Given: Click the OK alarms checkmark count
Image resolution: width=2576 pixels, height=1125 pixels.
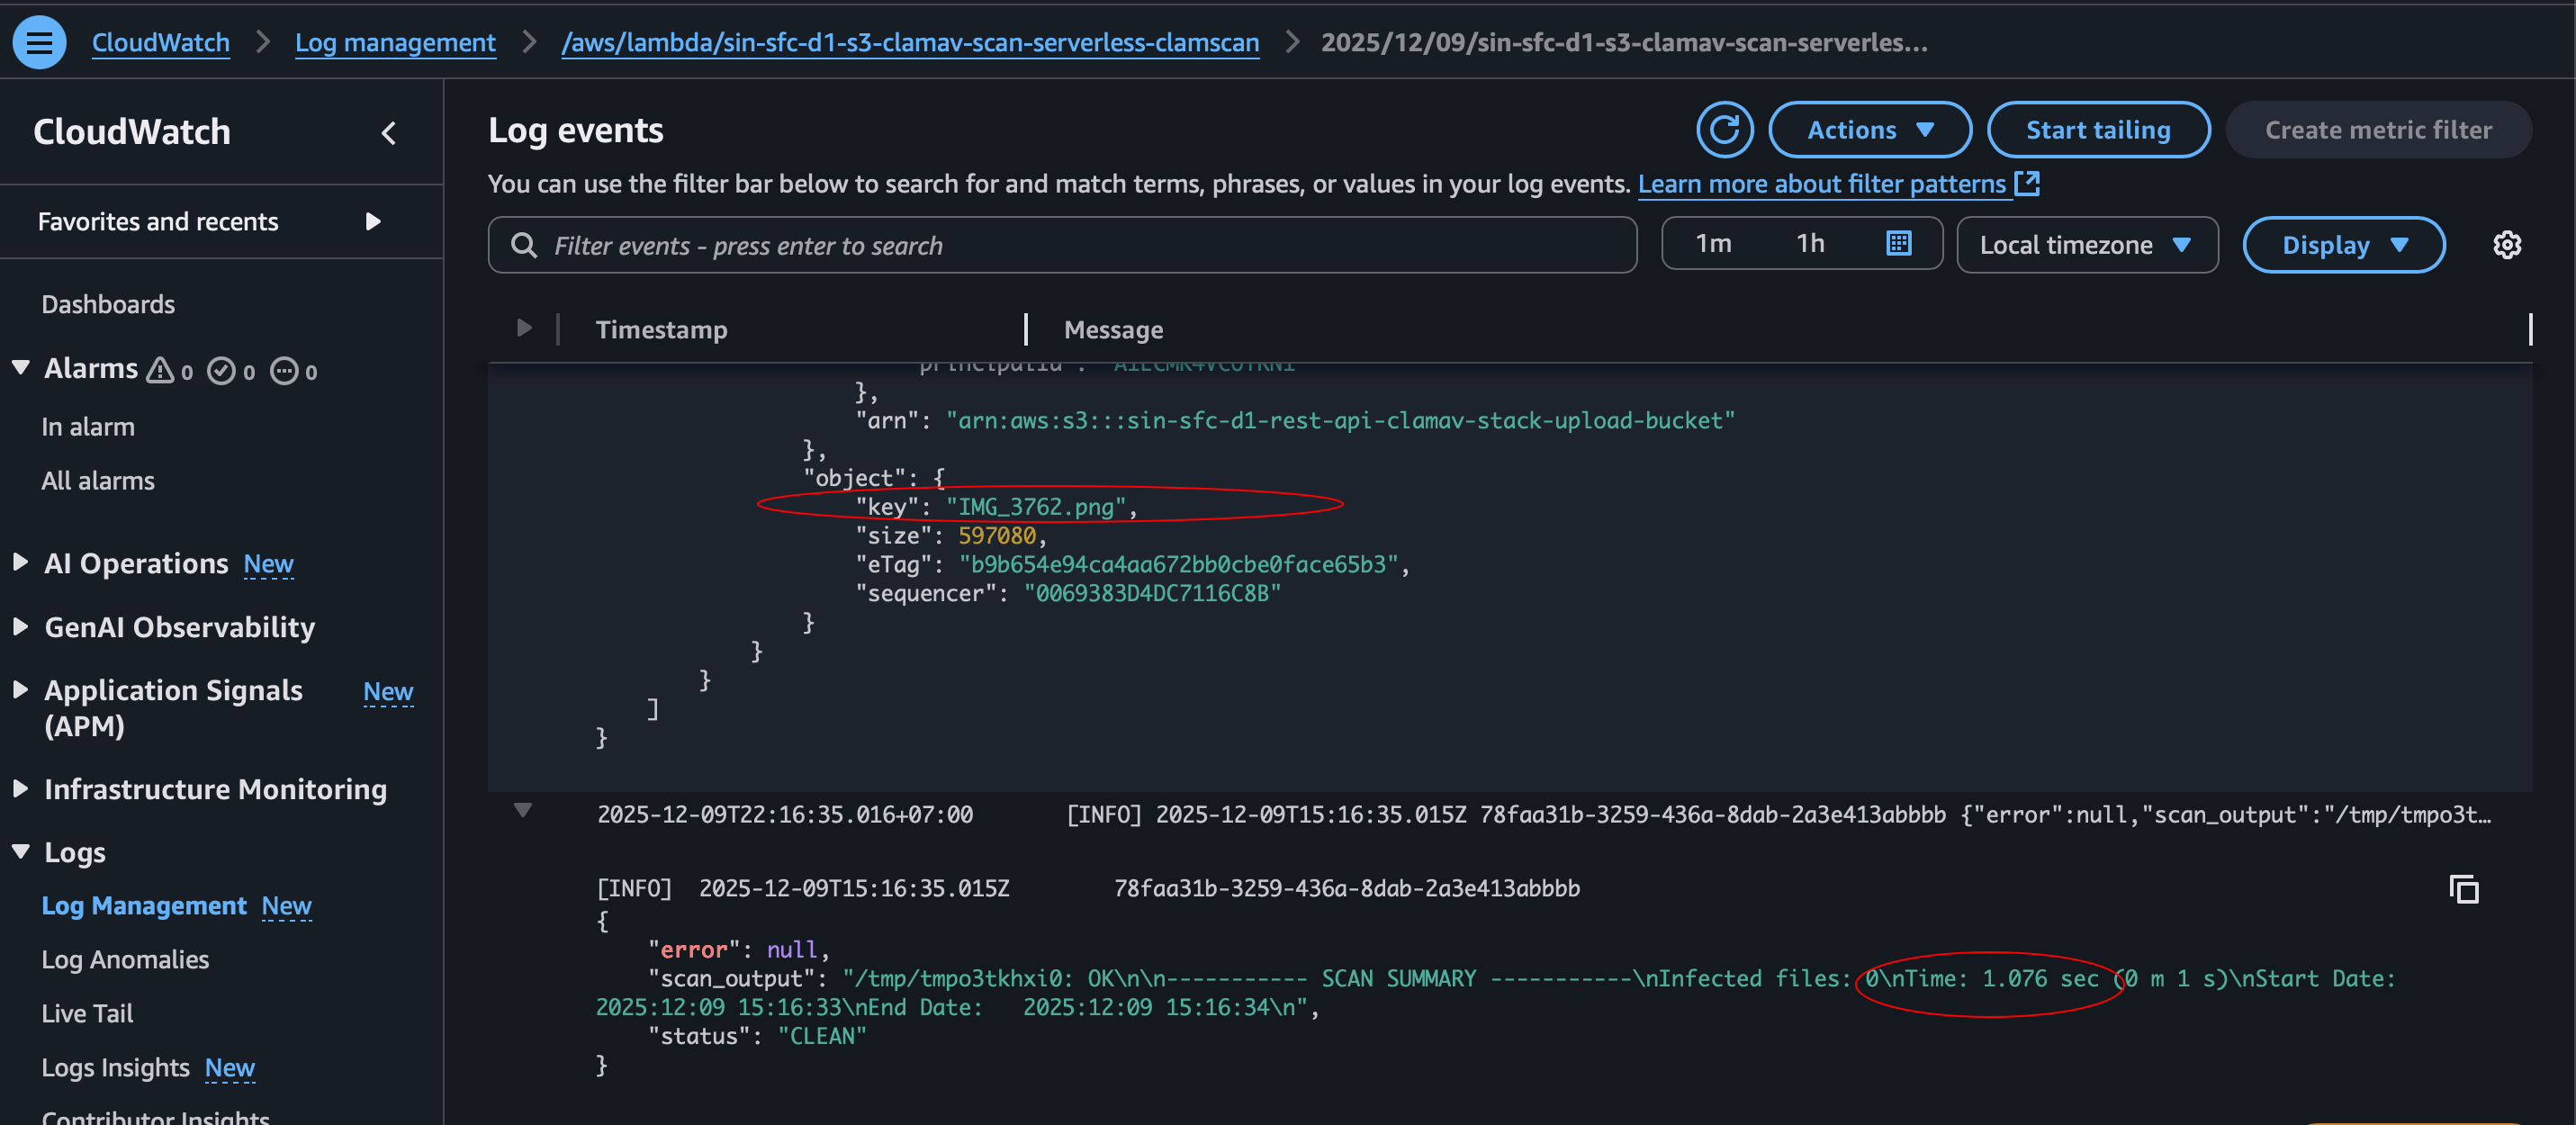Looking at the screenshot, I should point(231,371).
